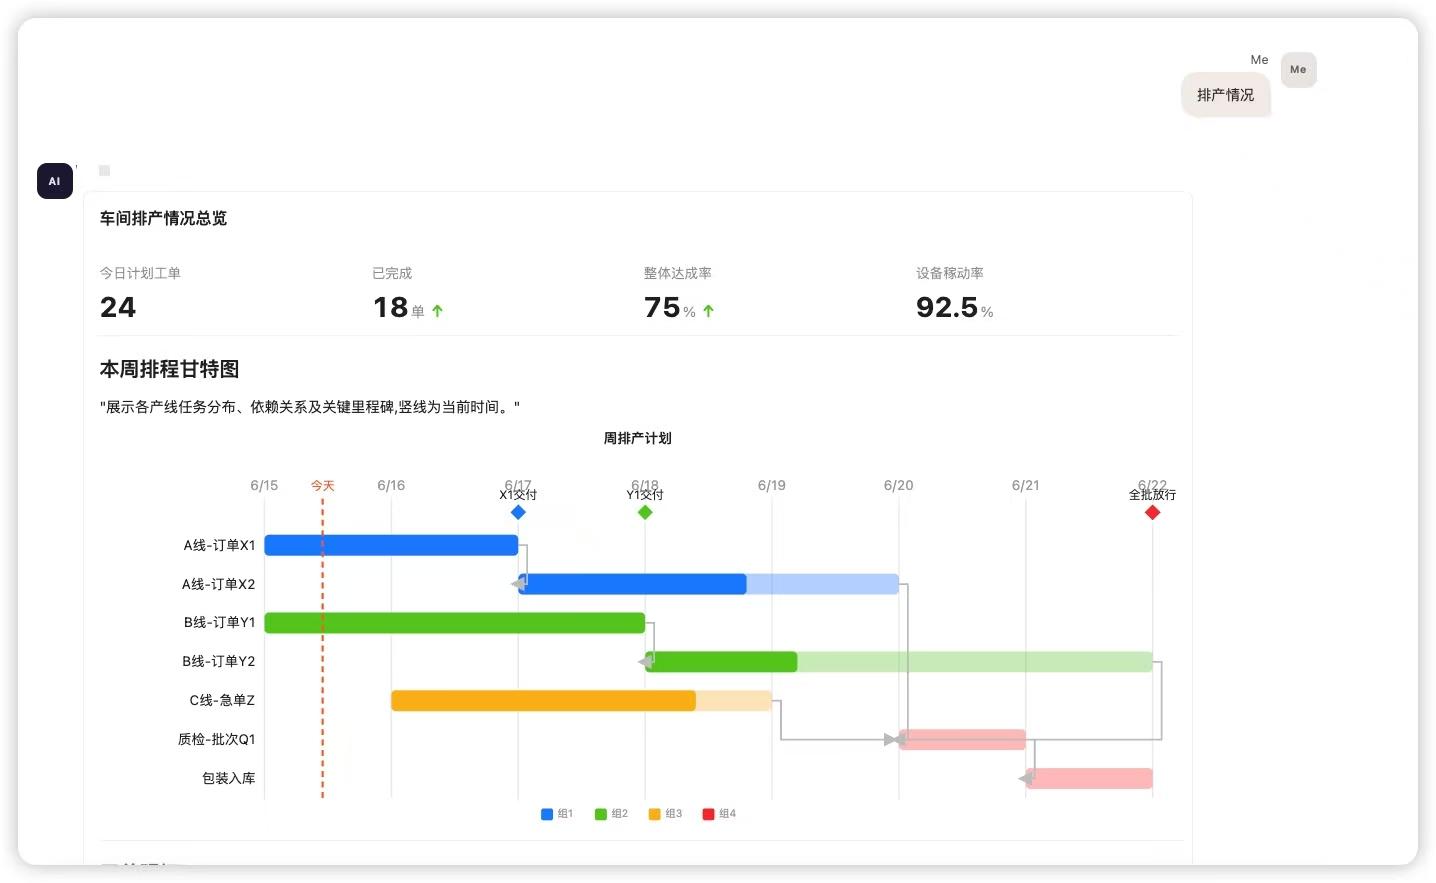Viewport: 1436px width, 883px height.
Task: Click the AI assistant avatar icon
Action: point(55,181)
